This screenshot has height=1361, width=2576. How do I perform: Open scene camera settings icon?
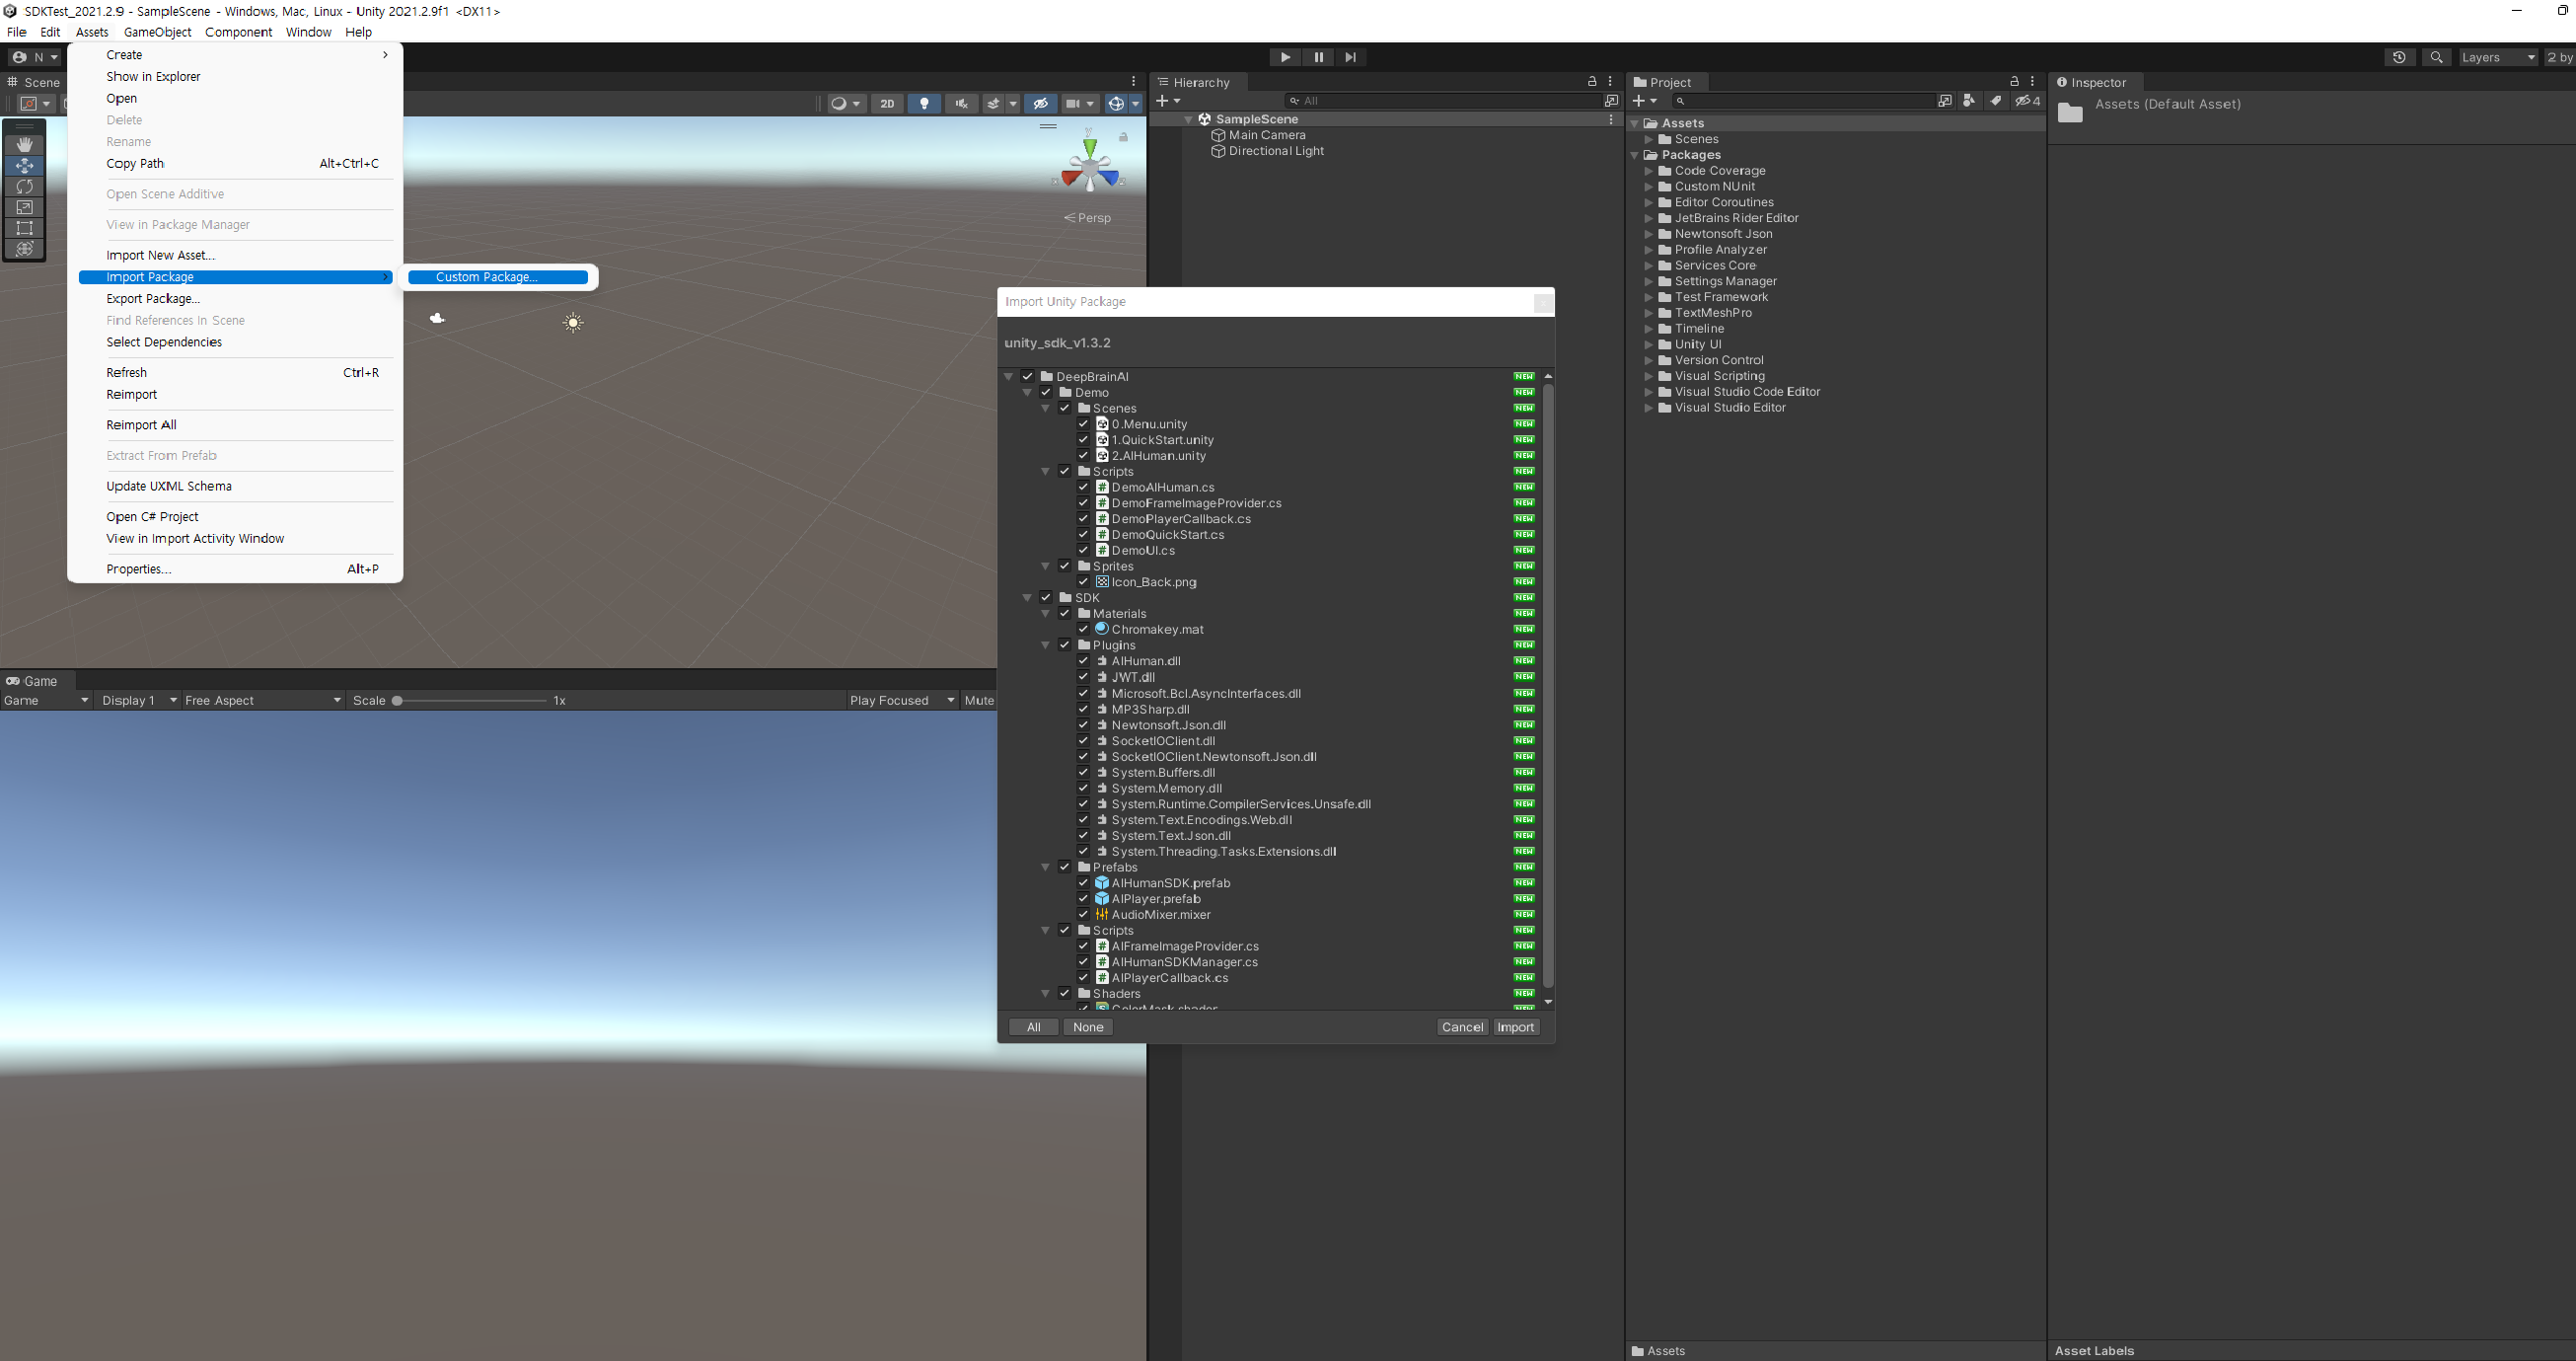(x=1080, y=104)
